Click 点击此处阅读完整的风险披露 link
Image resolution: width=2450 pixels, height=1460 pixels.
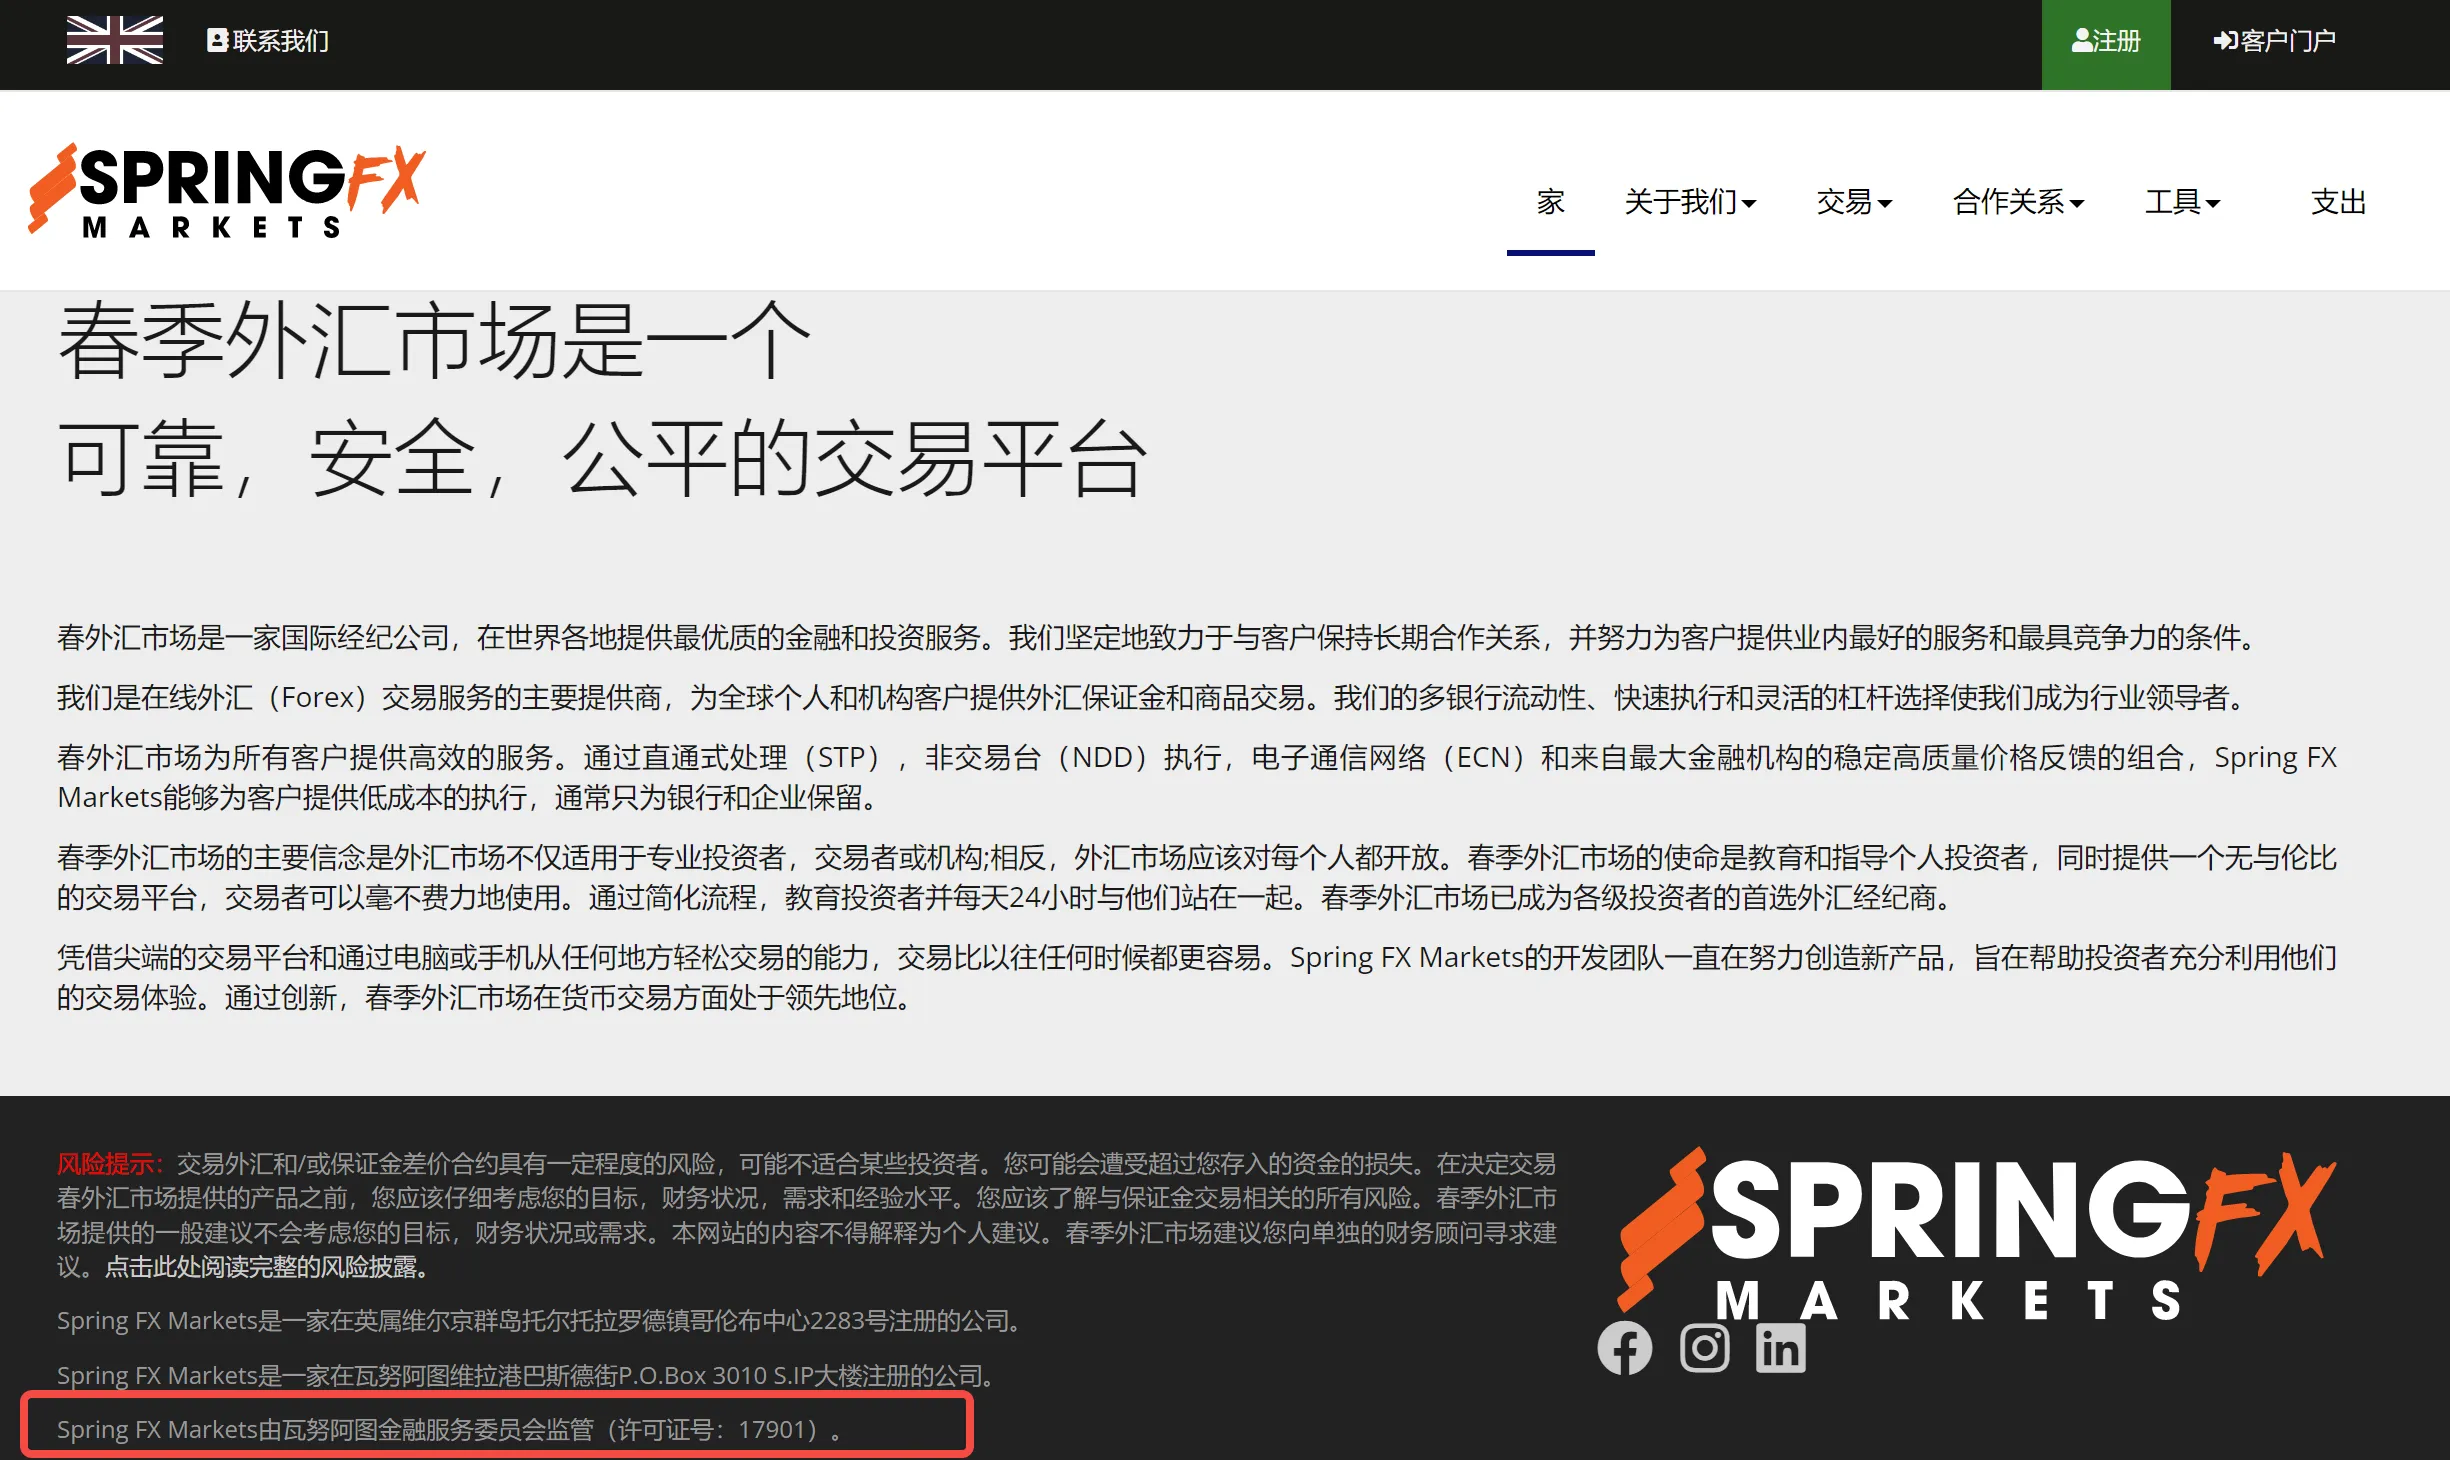click(x=266, y=1266)
